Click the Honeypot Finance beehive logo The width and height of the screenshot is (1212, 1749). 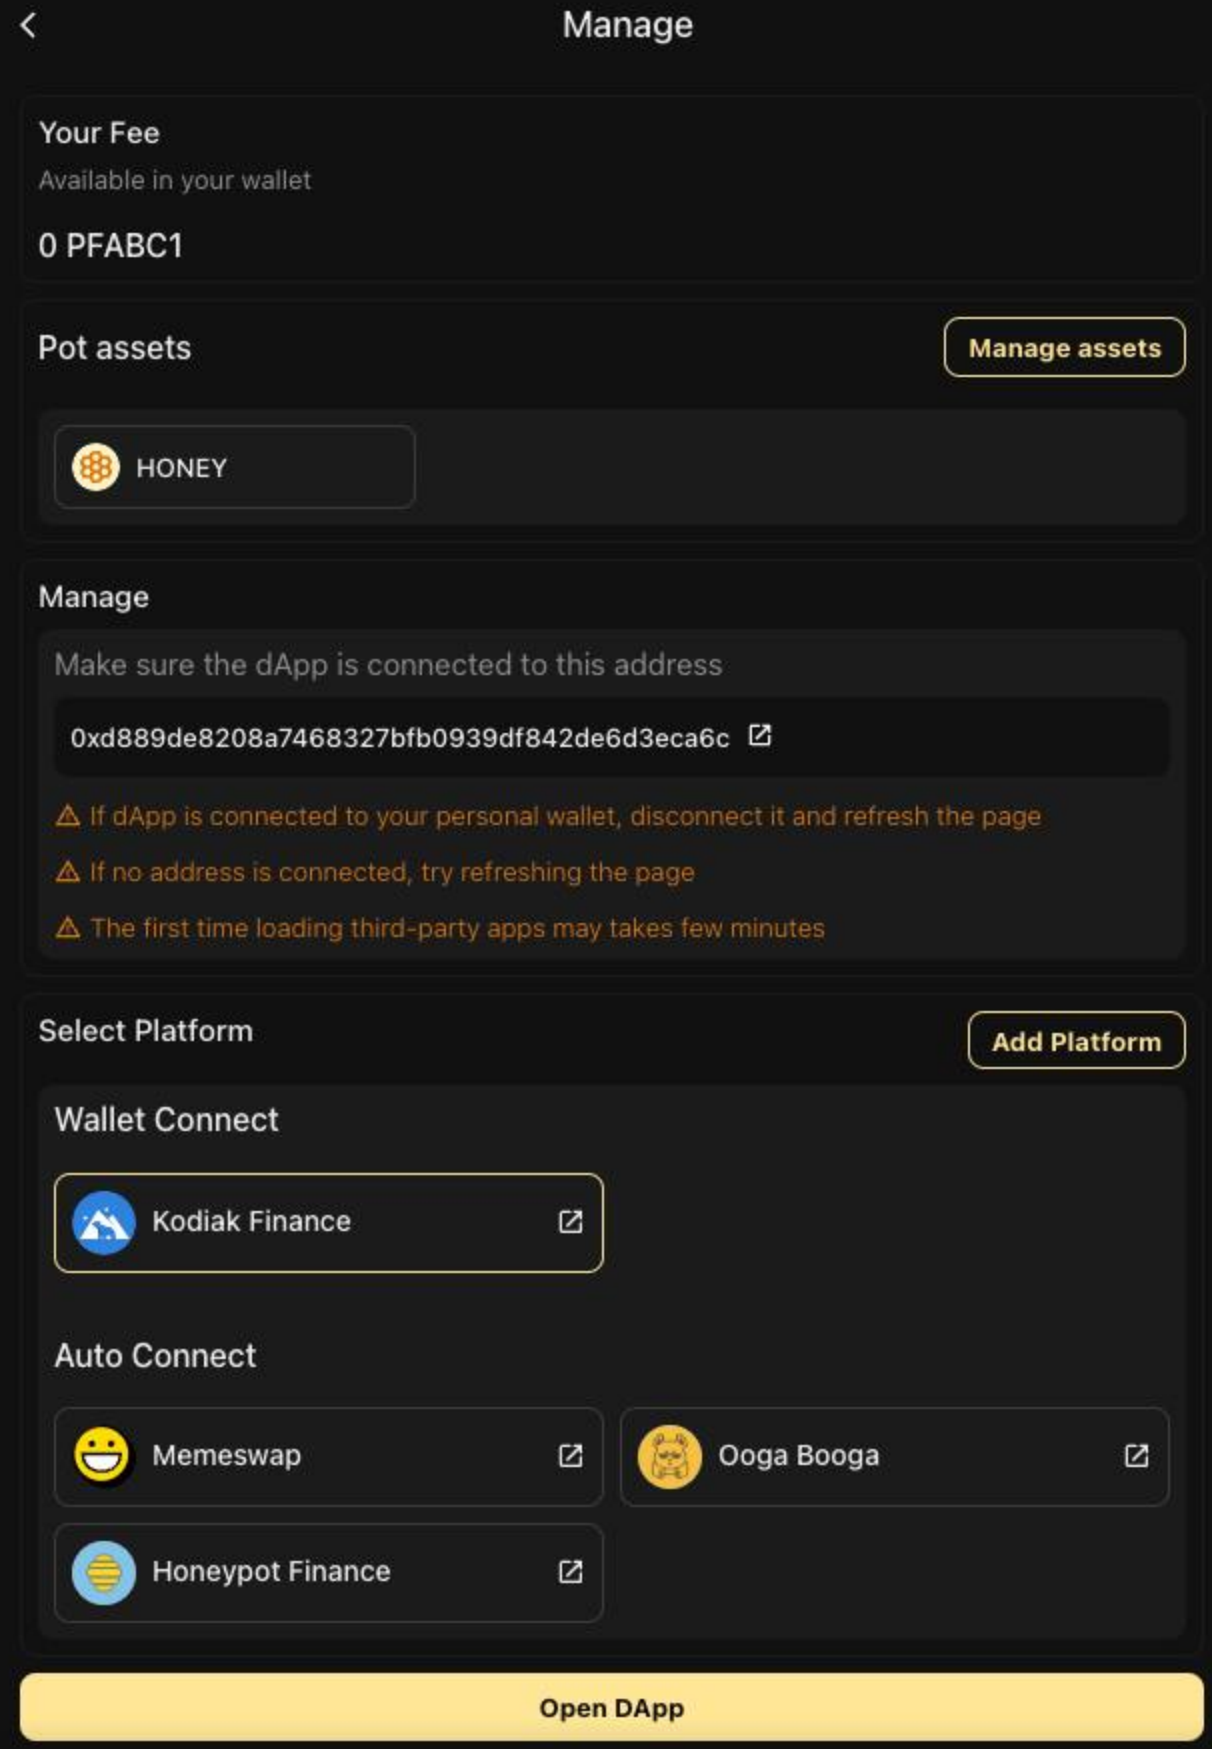[103, 1572]
